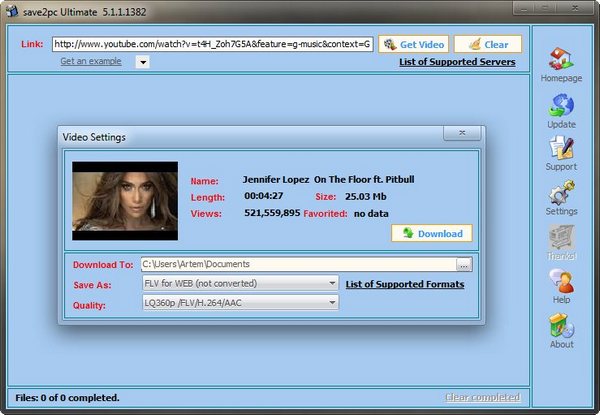Open List of Supported Formats link
This screenshot has width=600, height=415.
(x=404, y=284)
